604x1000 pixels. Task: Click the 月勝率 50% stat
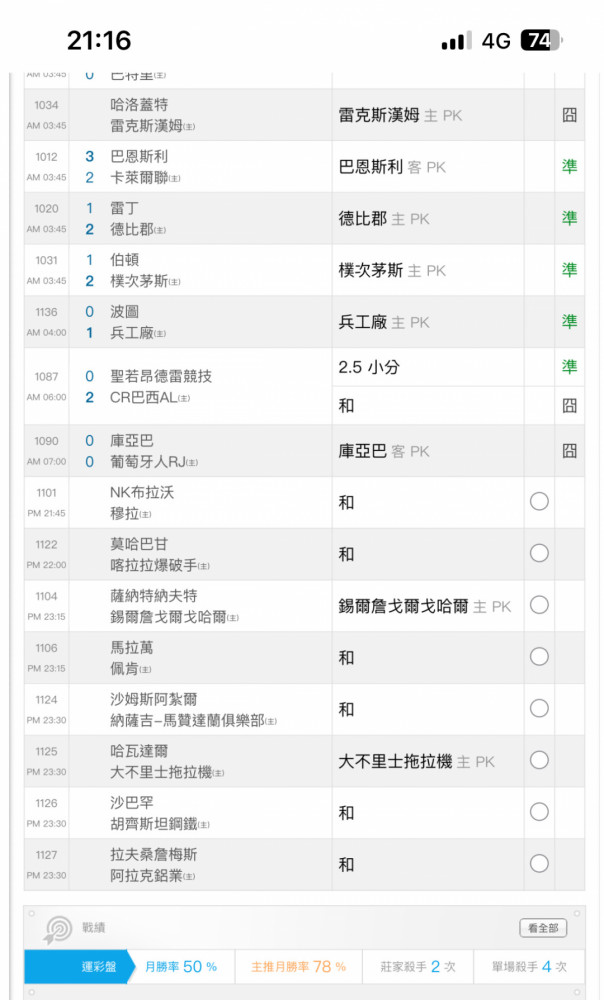(181, 967)
